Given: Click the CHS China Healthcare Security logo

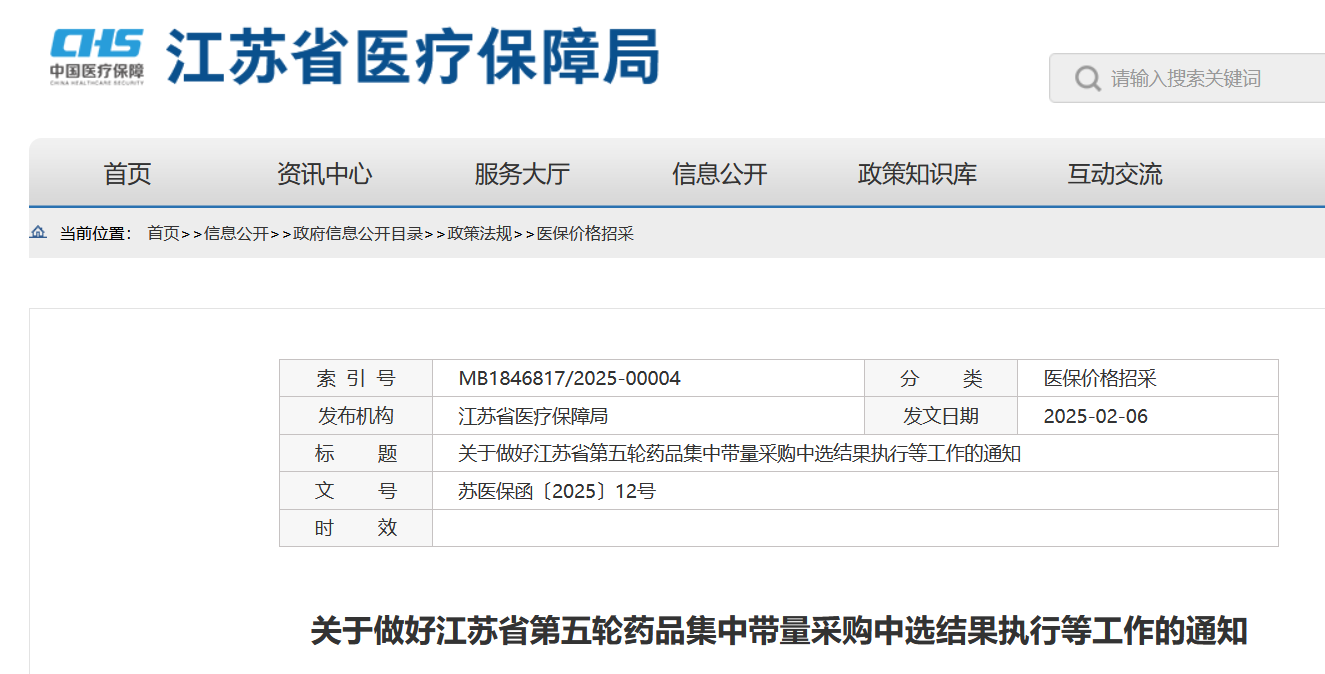Looking at the screenshot, I should click(x=97, y=57).
